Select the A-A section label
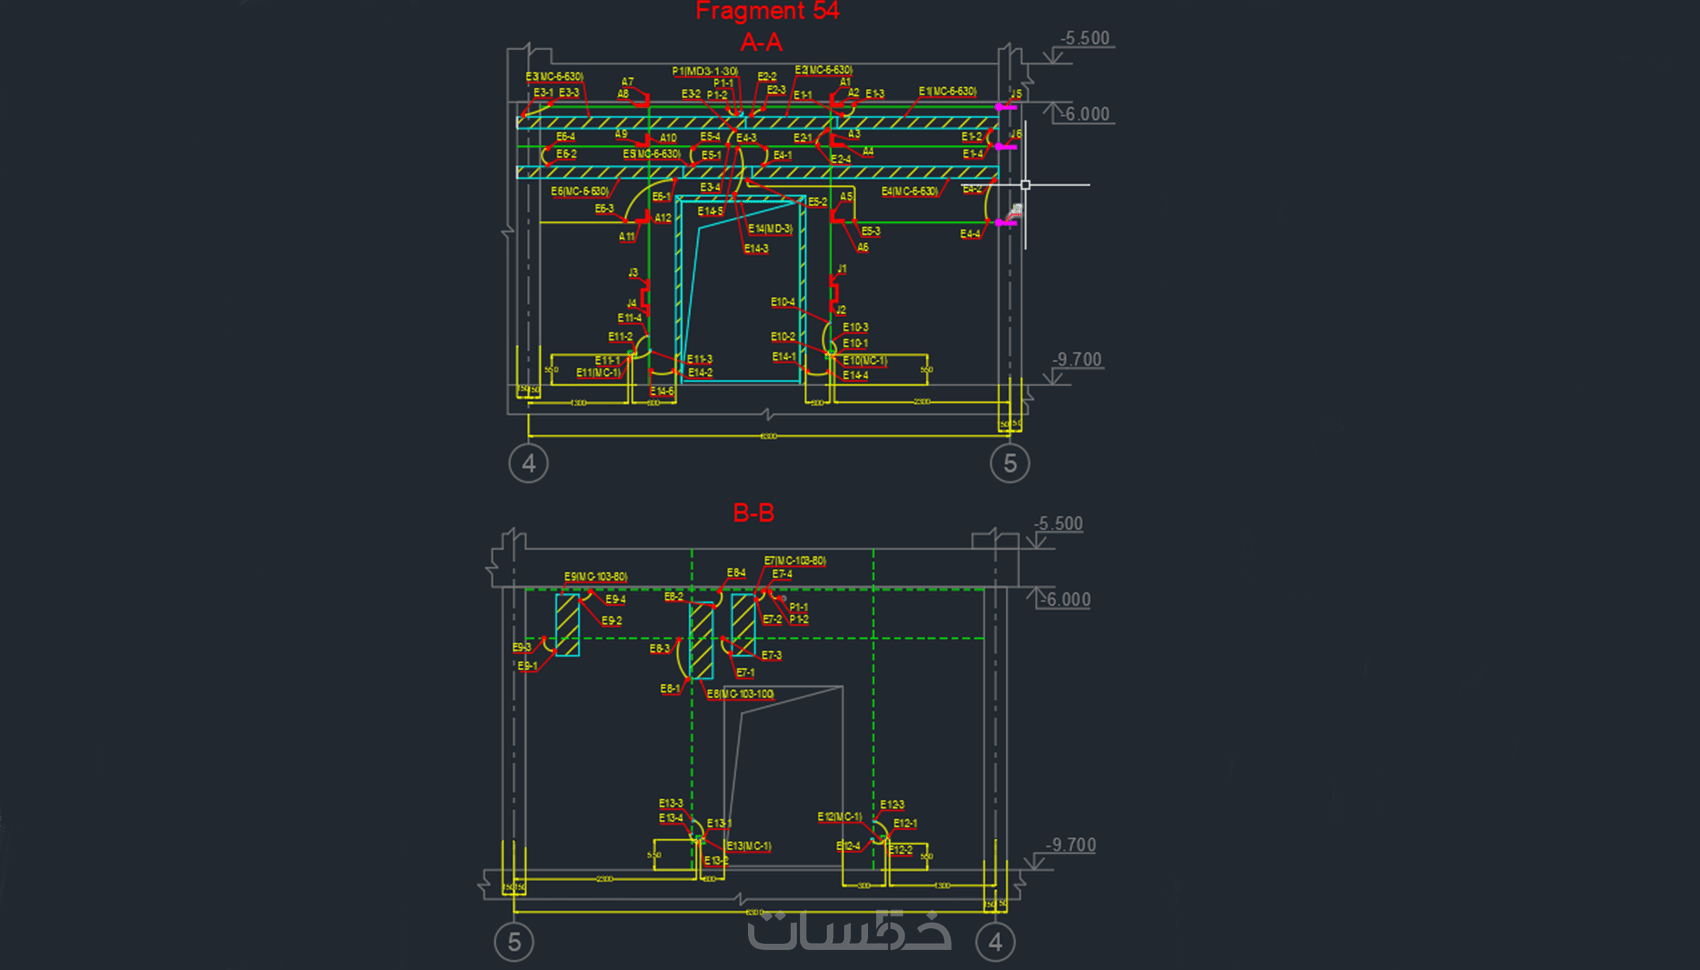The height and width of the screenshot is (970, 1700). (761, 42)
